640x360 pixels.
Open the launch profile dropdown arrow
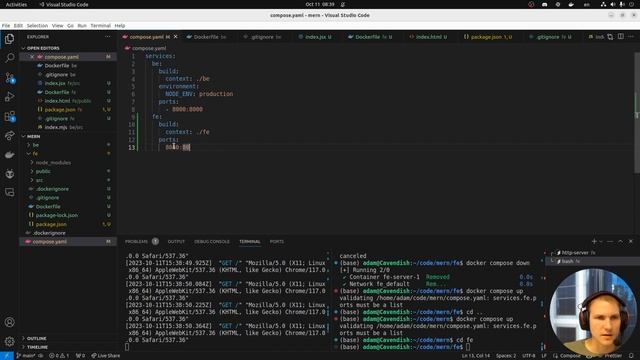coord(600,242)
